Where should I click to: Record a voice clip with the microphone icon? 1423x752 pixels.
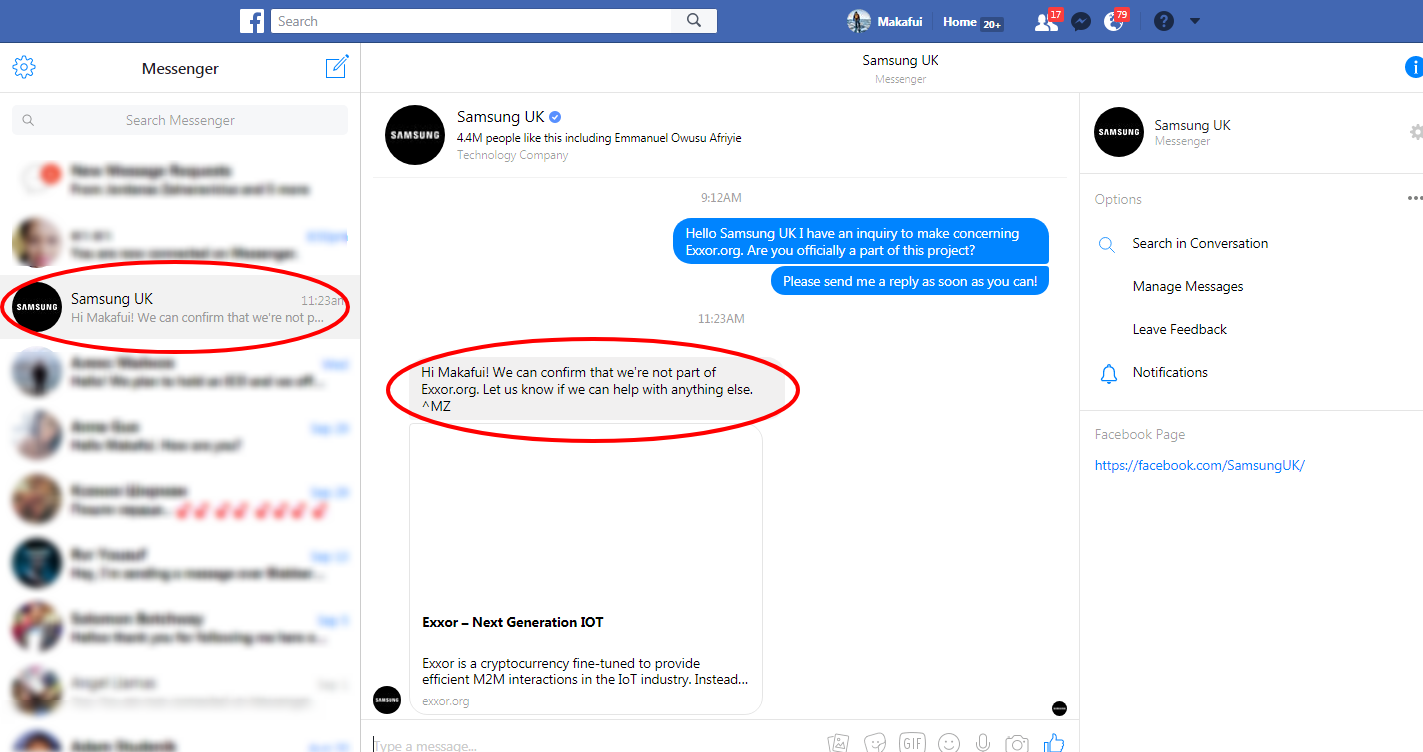point(983,743)
